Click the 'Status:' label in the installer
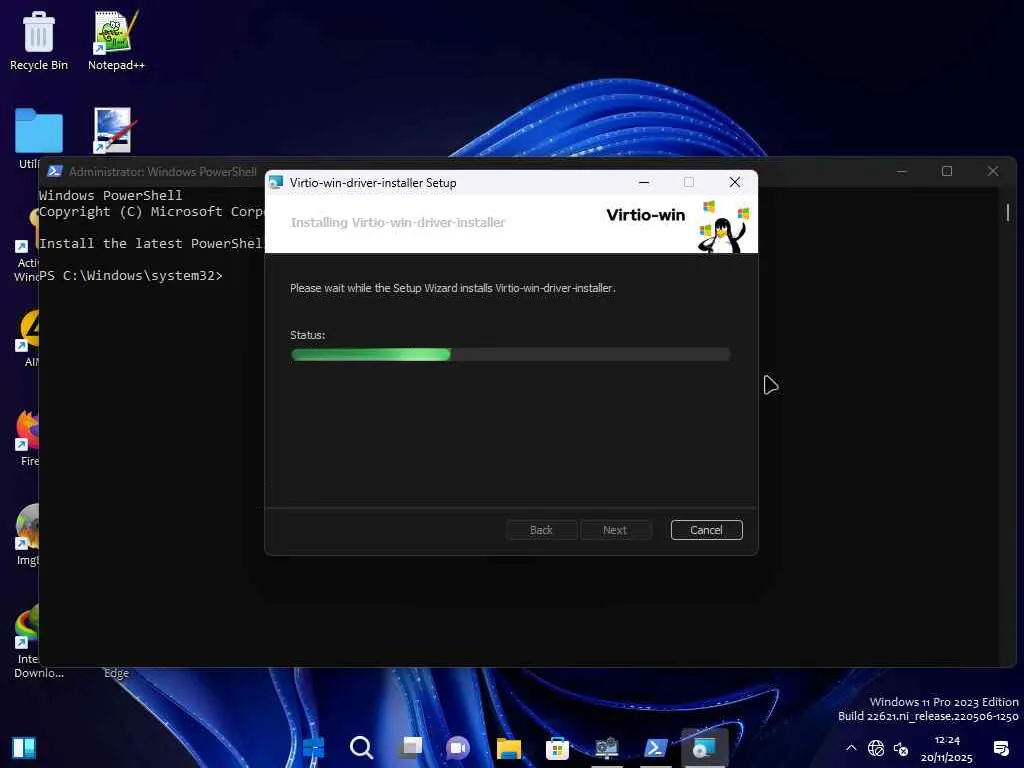The height and width of the screenshot is (768, 1024). tap(308, 335)
